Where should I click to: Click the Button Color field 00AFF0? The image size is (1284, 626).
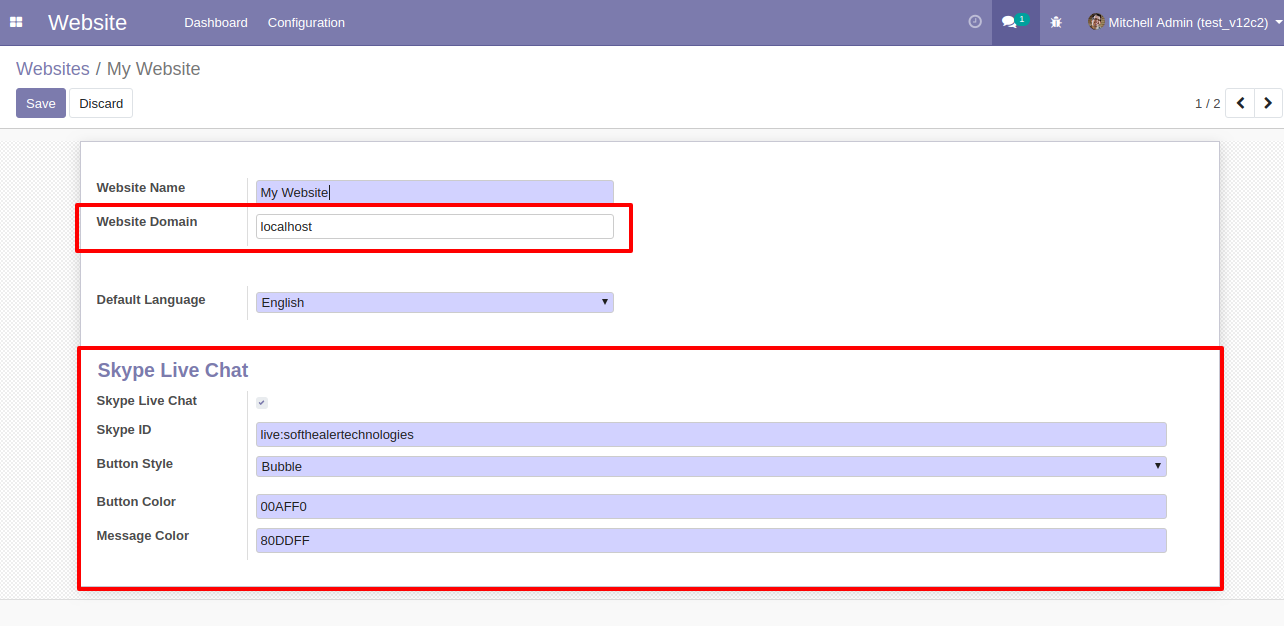point(711,506)
